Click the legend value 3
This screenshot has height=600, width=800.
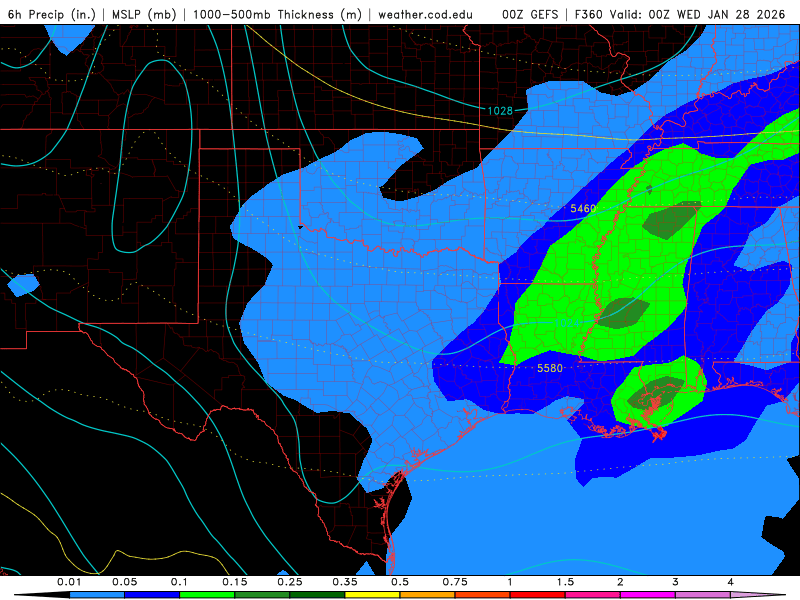tap(676, 582)
